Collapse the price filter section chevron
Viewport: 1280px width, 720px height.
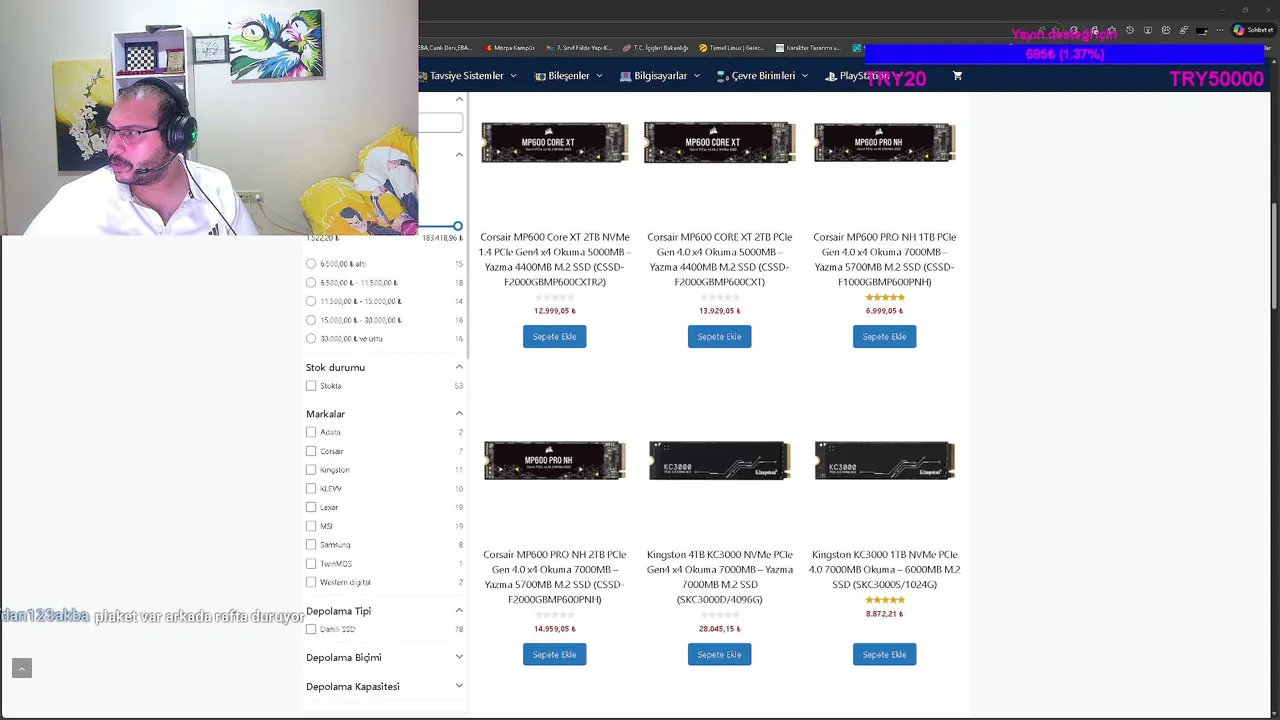pos(459,154)
